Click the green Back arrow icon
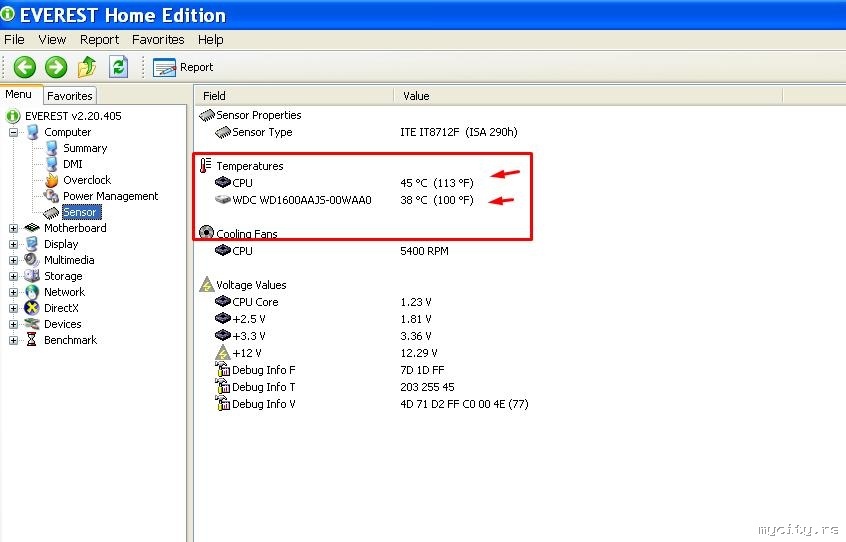The image size is (846, 542). [24, 67]
